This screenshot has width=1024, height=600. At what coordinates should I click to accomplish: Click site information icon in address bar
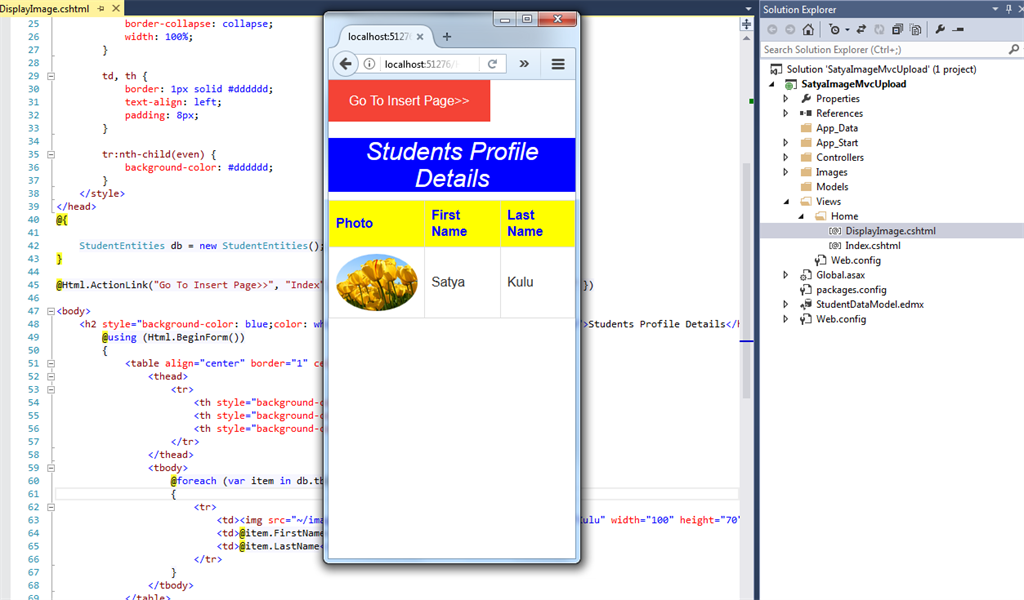coord(369,64)
